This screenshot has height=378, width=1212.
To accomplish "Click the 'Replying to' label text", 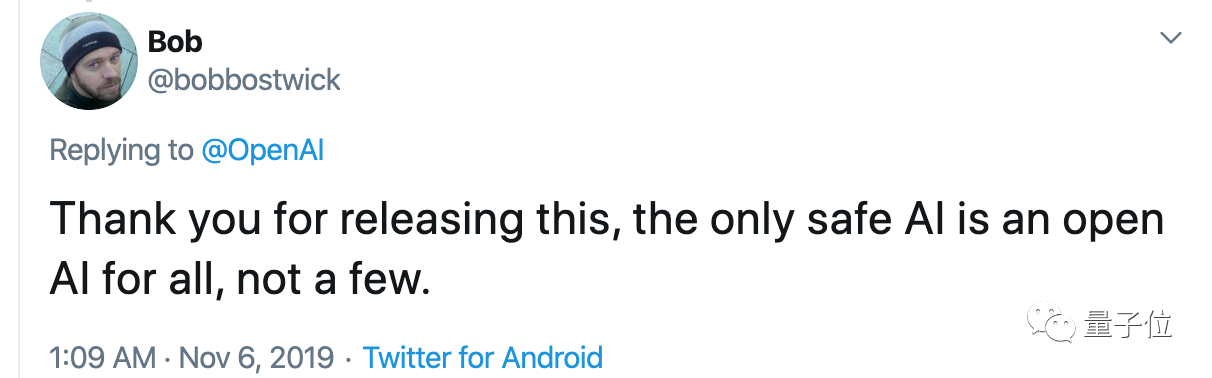I will pos(121,151).
